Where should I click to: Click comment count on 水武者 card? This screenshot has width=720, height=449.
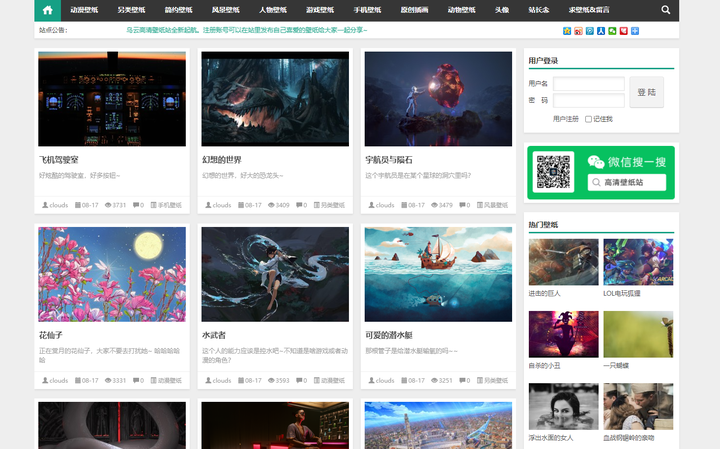pos(302,380)
